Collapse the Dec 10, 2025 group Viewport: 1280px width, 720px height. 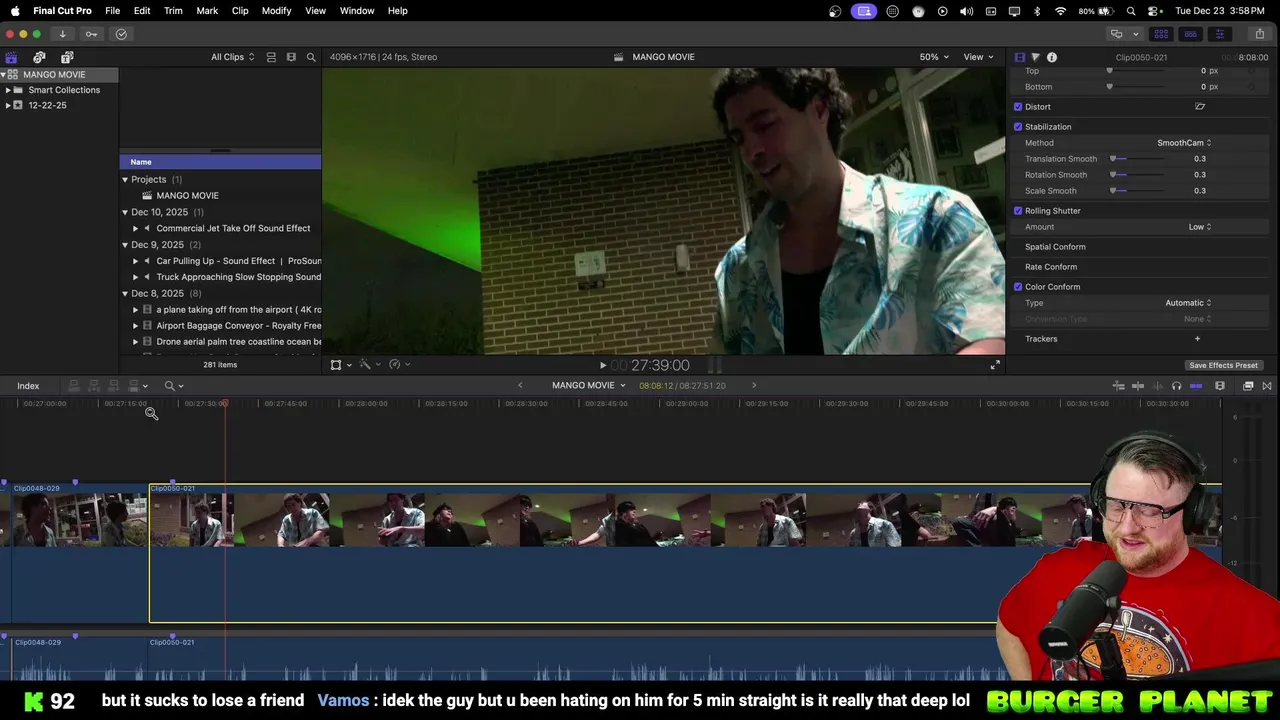(125, 212)
